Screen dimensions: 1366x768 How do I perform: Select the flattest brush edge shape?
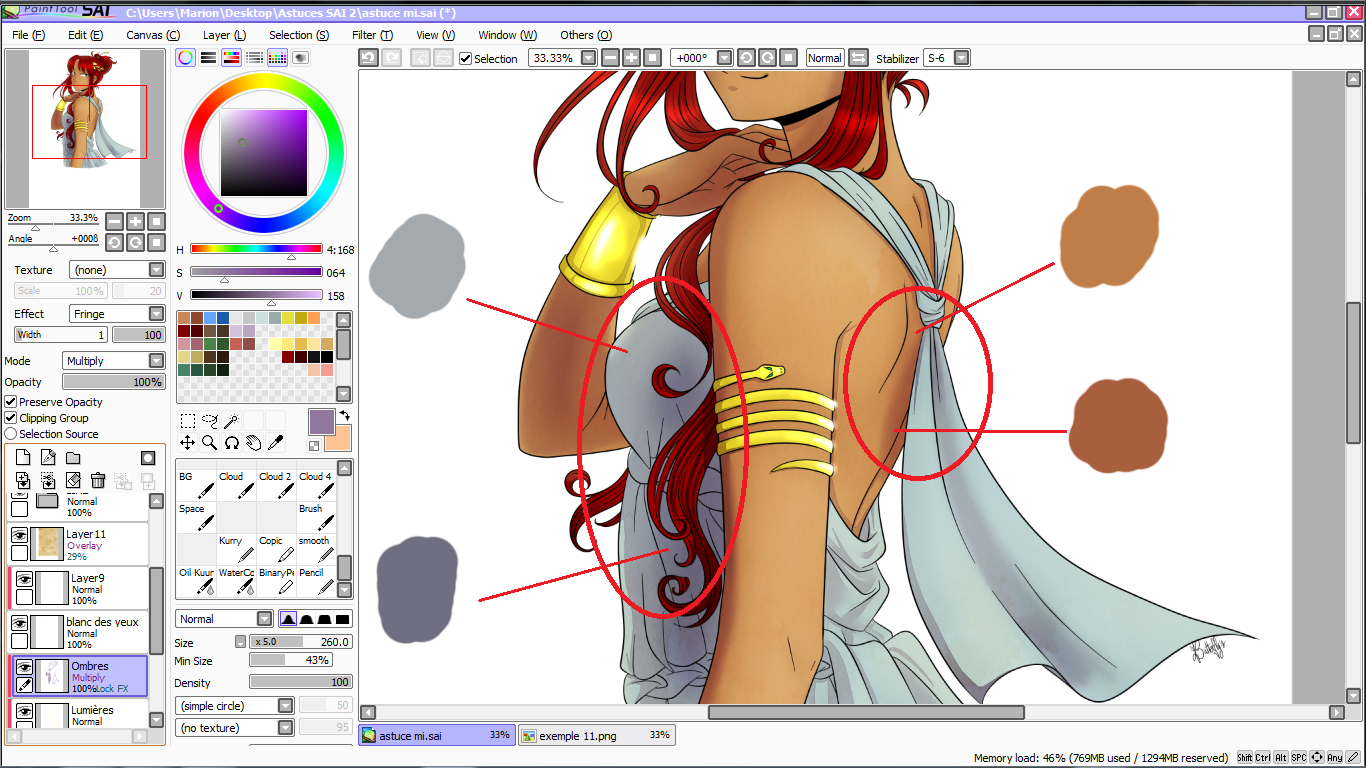[x=343, y=619]
